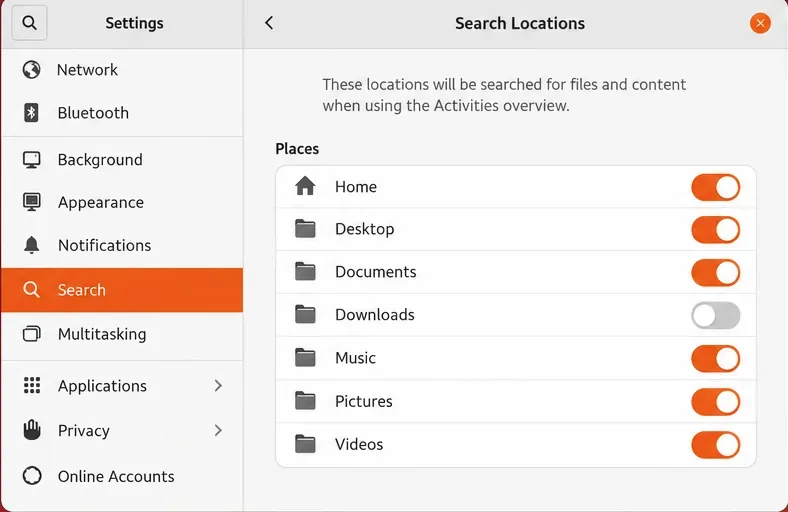
Task: Select the Search sidebar entry
Action: pyautogui.click(x=122, y=290)
